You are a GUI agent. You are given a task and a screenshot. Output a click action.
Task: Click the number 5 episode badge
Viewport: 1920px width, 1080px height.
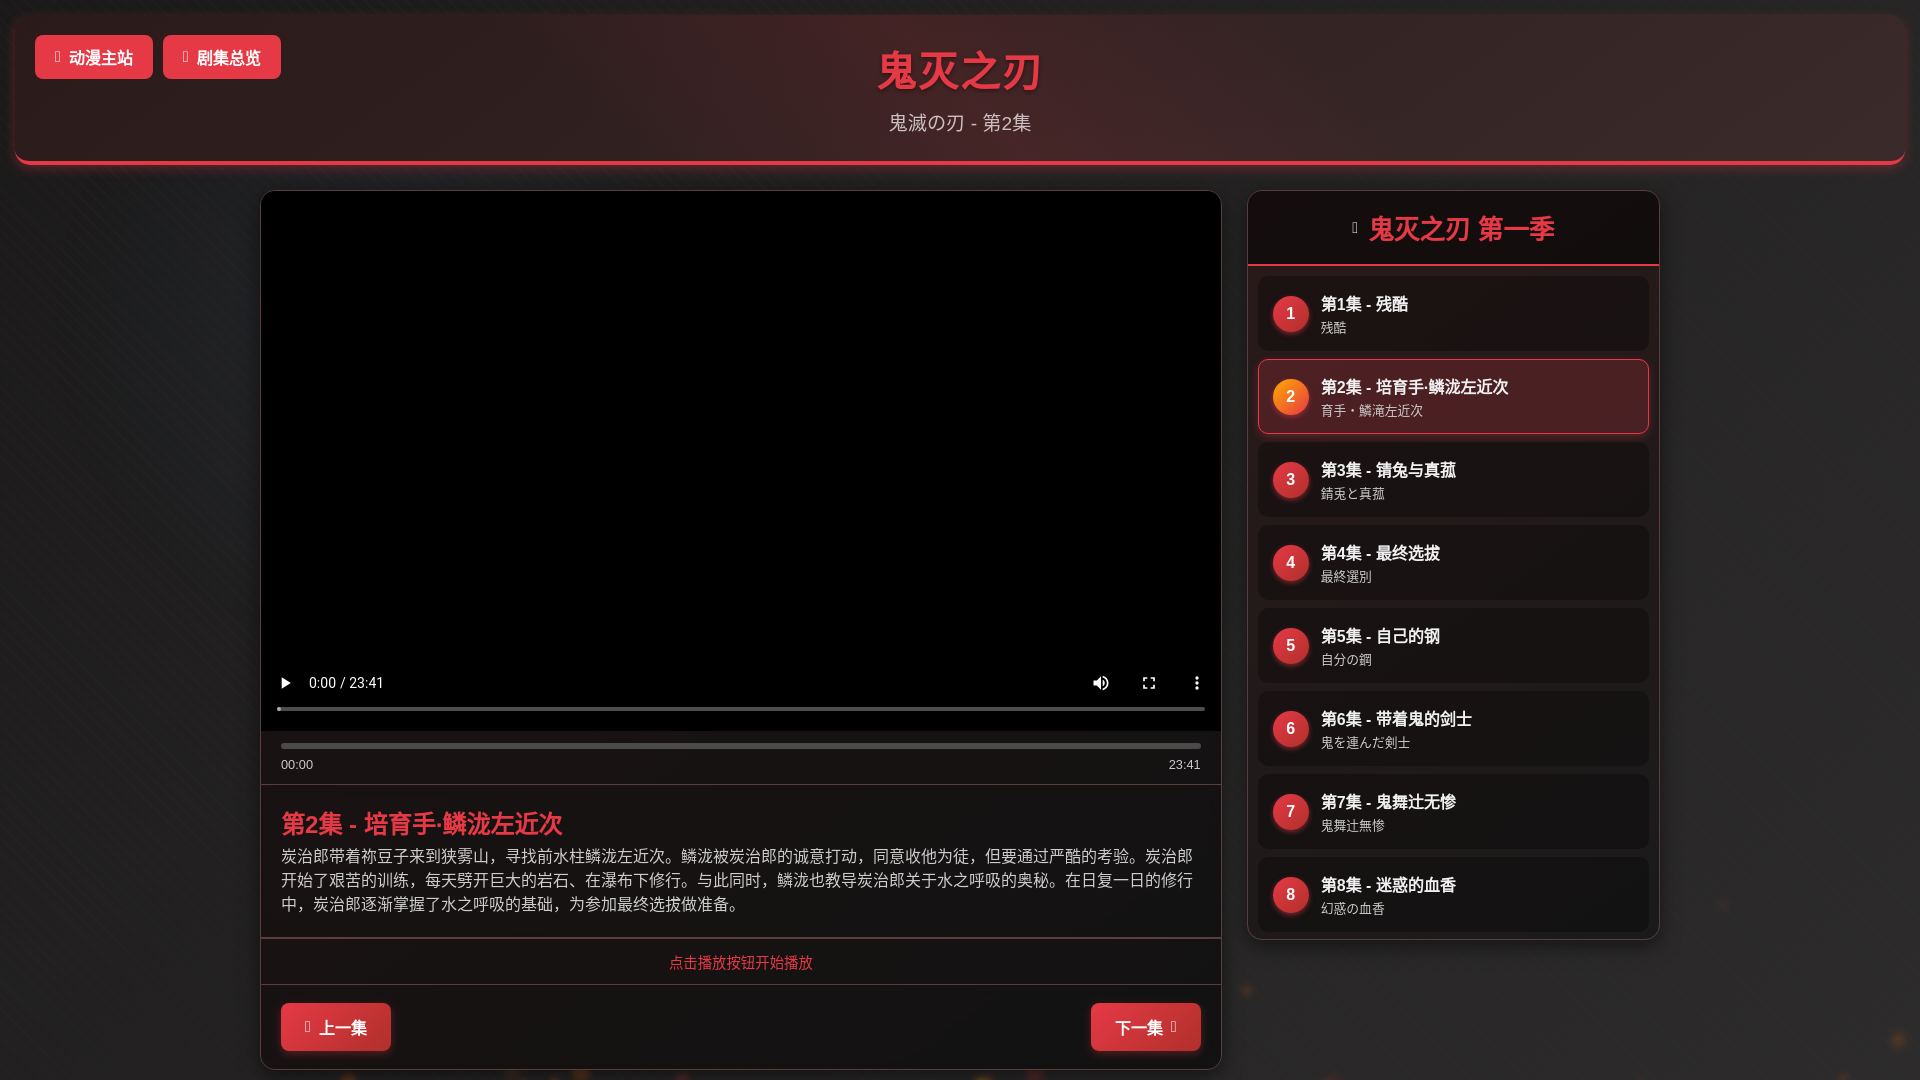[x=1291, y=646]
